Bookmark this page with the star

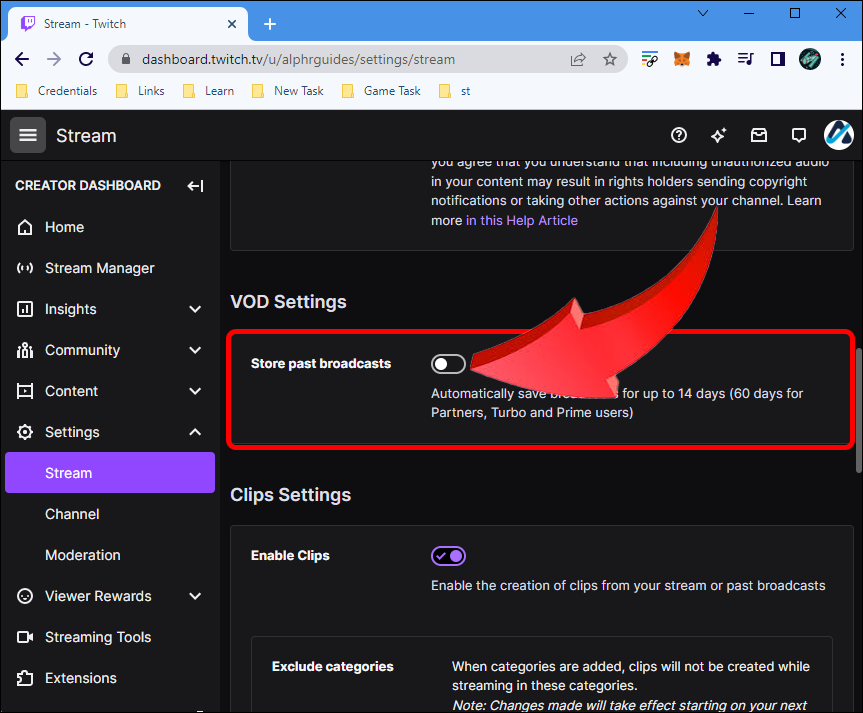click(x=609, y=59)
